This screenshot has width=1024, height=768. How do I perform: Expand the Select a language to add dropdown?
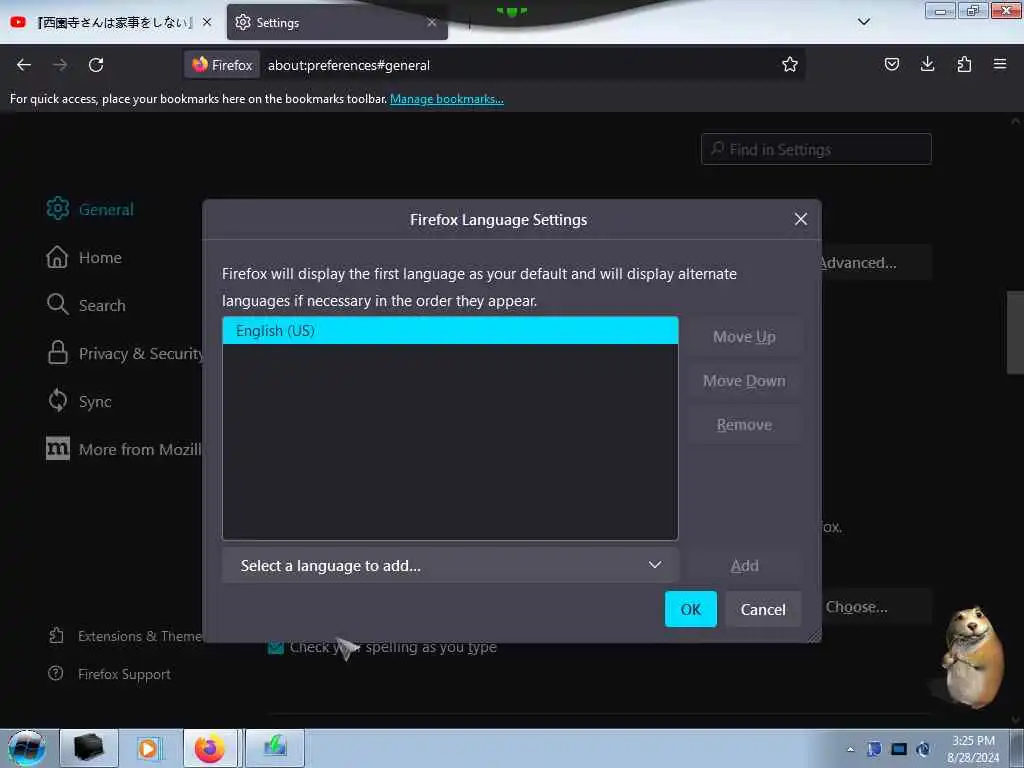click(450, 566)
